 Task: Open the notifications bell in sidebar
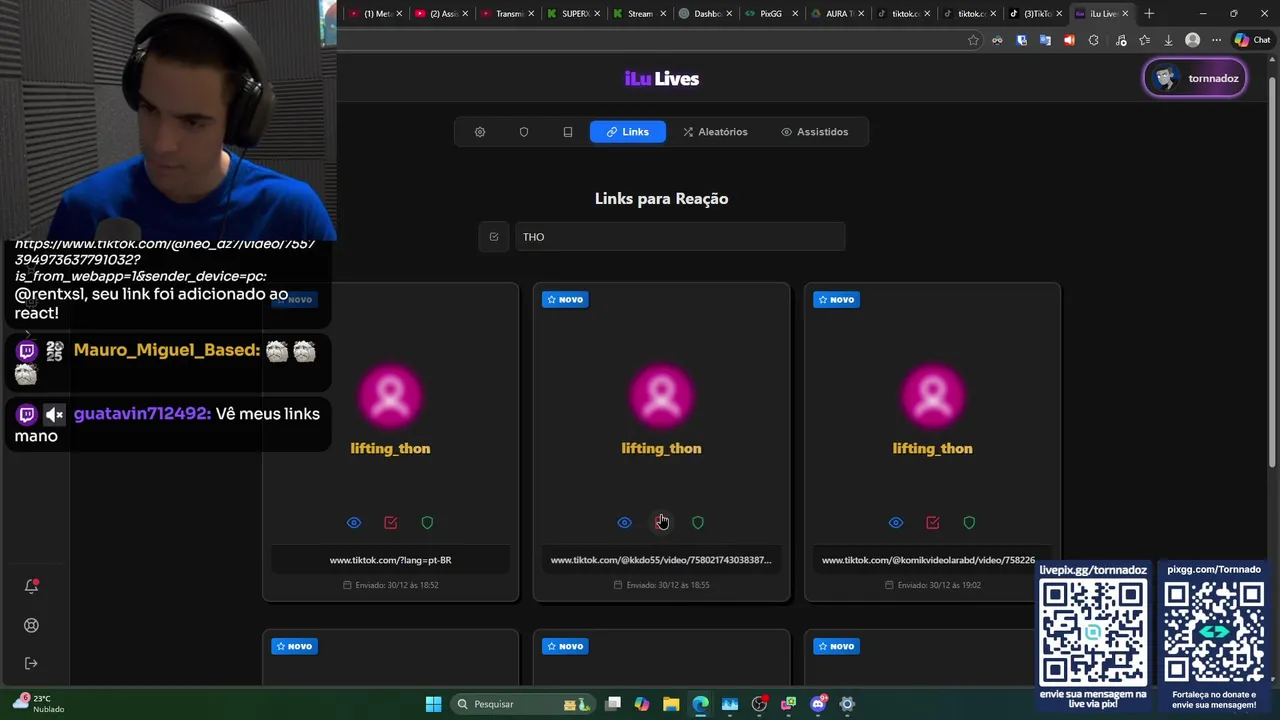pos(31,586)
